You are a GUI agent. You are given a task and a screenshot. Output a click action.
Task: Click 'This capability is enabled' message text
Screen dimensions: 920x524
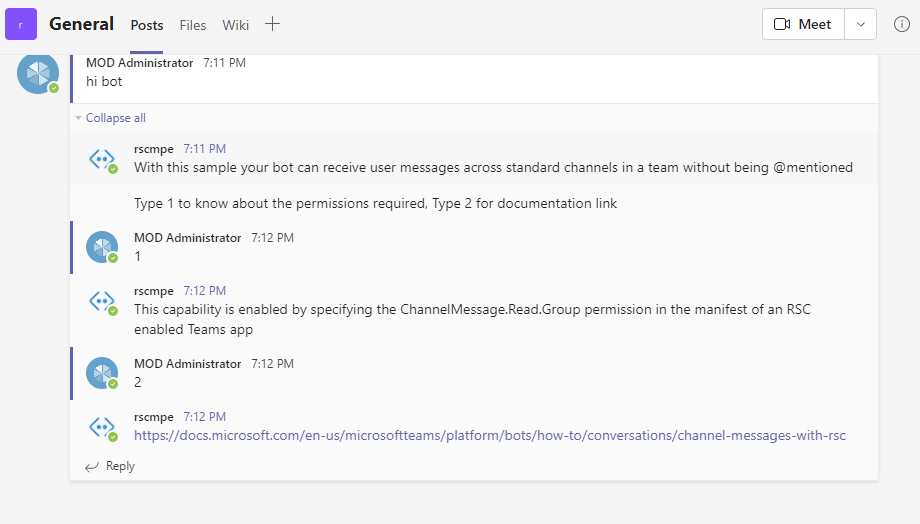tap(472, 319)
